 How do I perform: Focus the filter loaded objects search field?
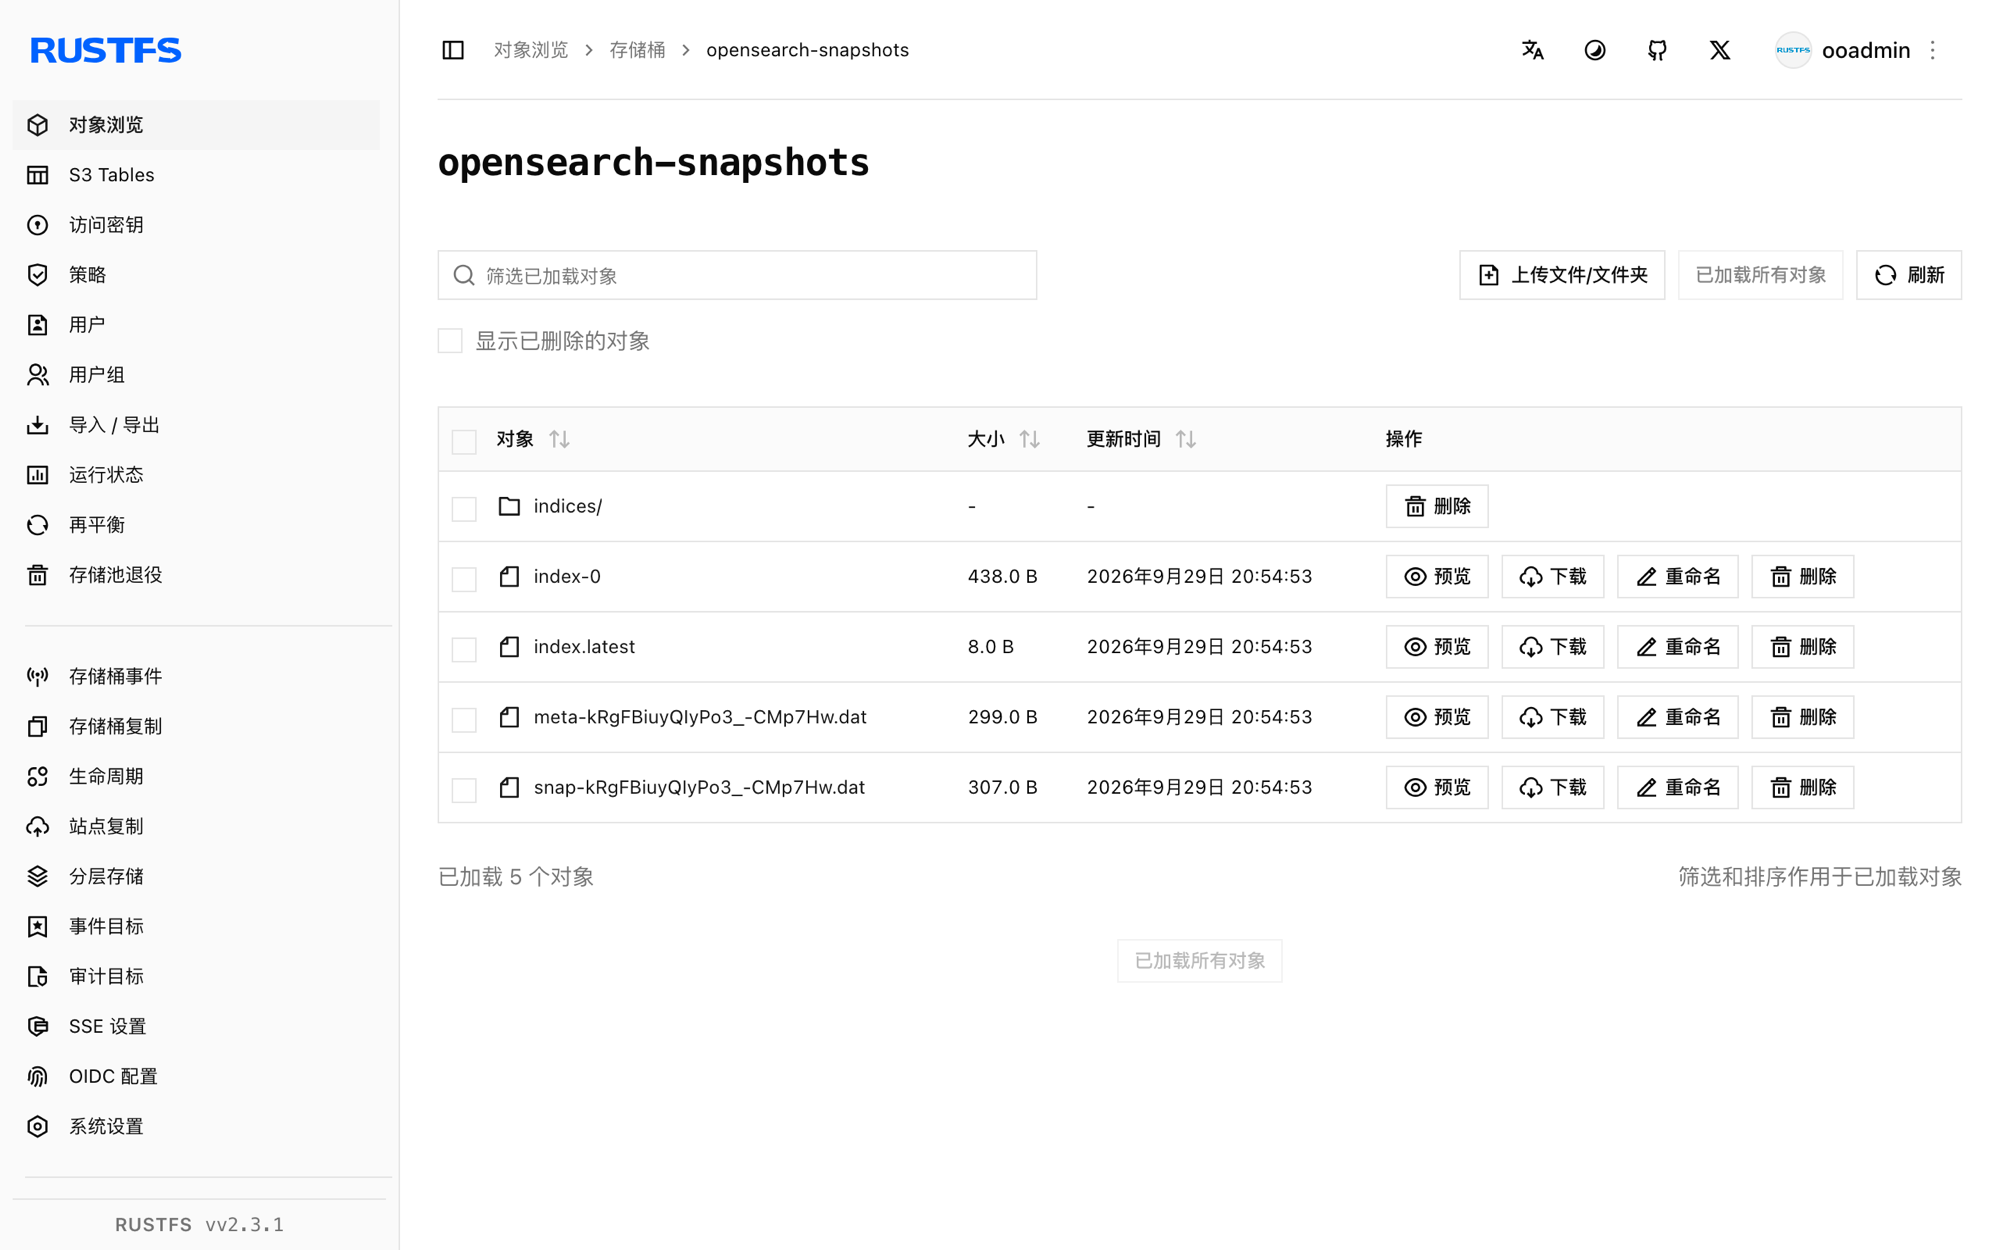737,275
